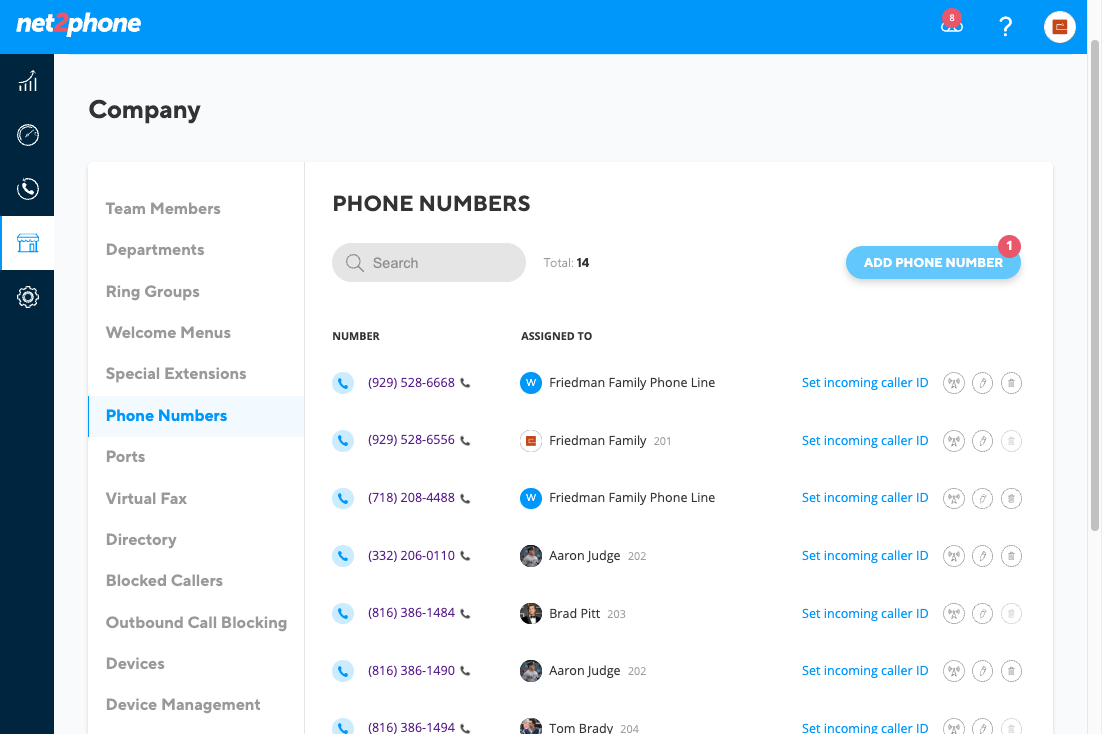This screenshot has width=1102, height=734.
Task: Click the phone numbers Search field
Action: tap(429, 263)
